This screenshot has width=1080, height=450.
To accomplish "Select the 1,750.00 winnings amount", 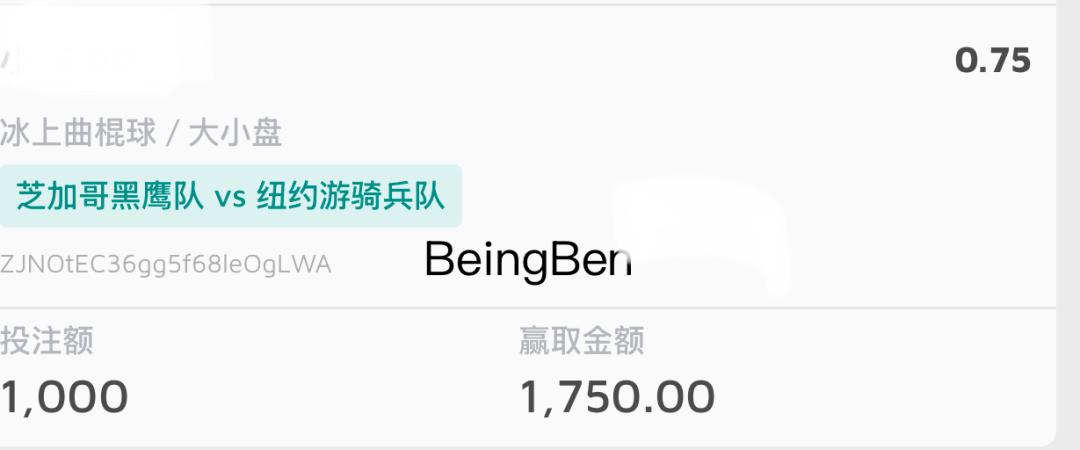I will tap(617, 396).
